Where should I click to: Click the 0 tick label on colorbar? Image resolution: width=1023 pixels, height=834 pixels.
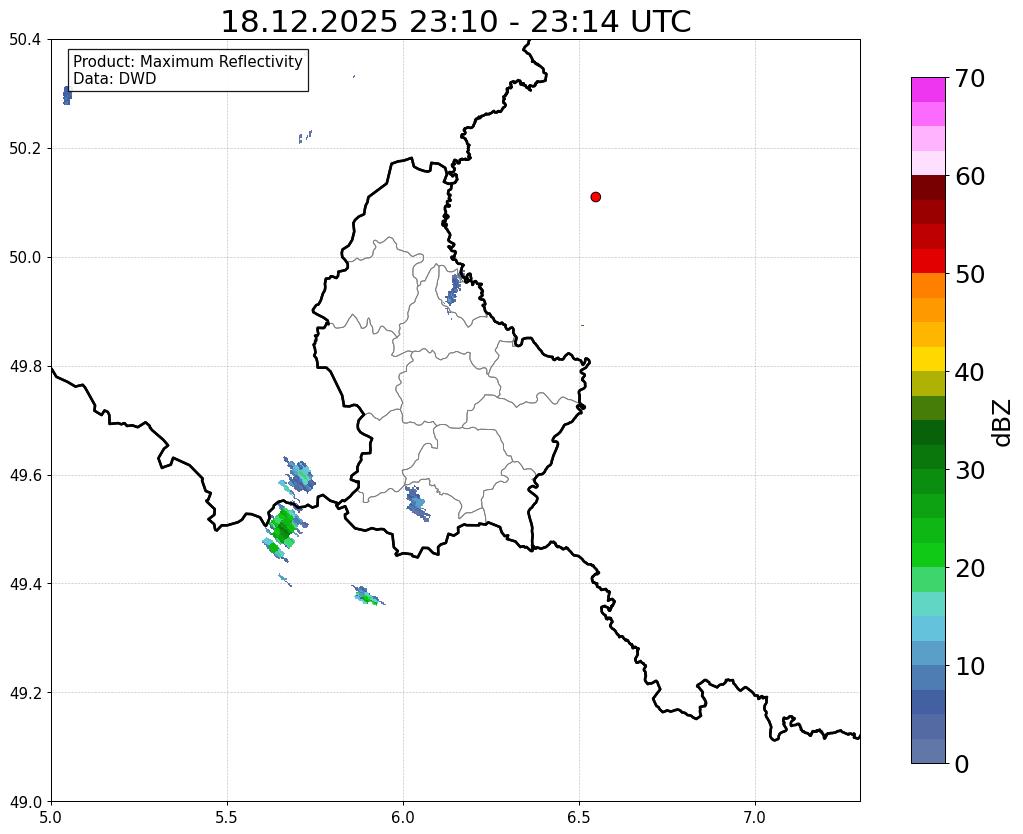(962, 764)
